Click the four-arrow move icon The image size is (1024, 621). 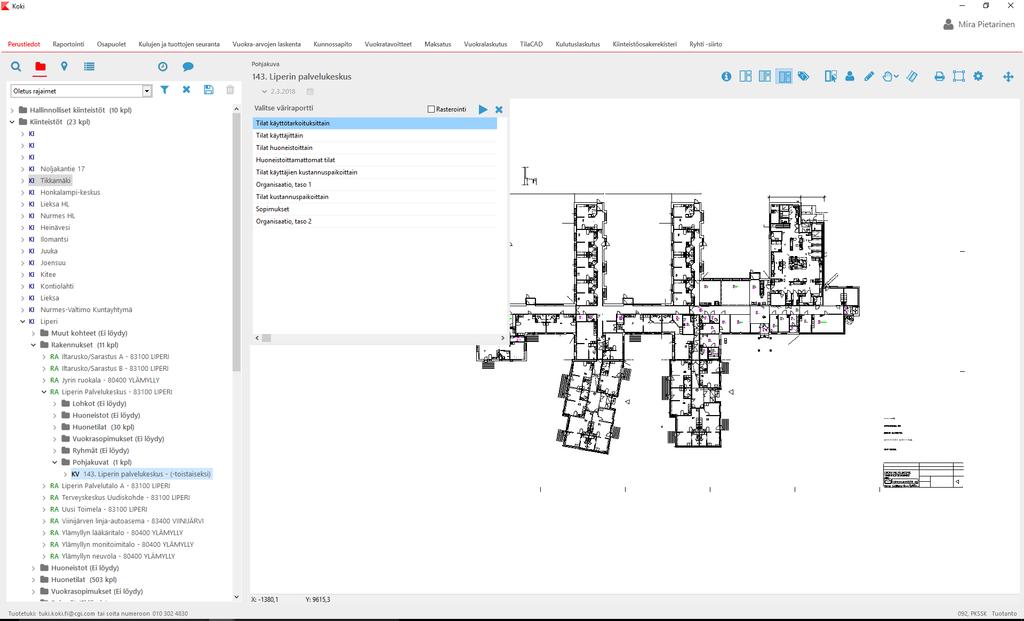(x=1008, y=76)
